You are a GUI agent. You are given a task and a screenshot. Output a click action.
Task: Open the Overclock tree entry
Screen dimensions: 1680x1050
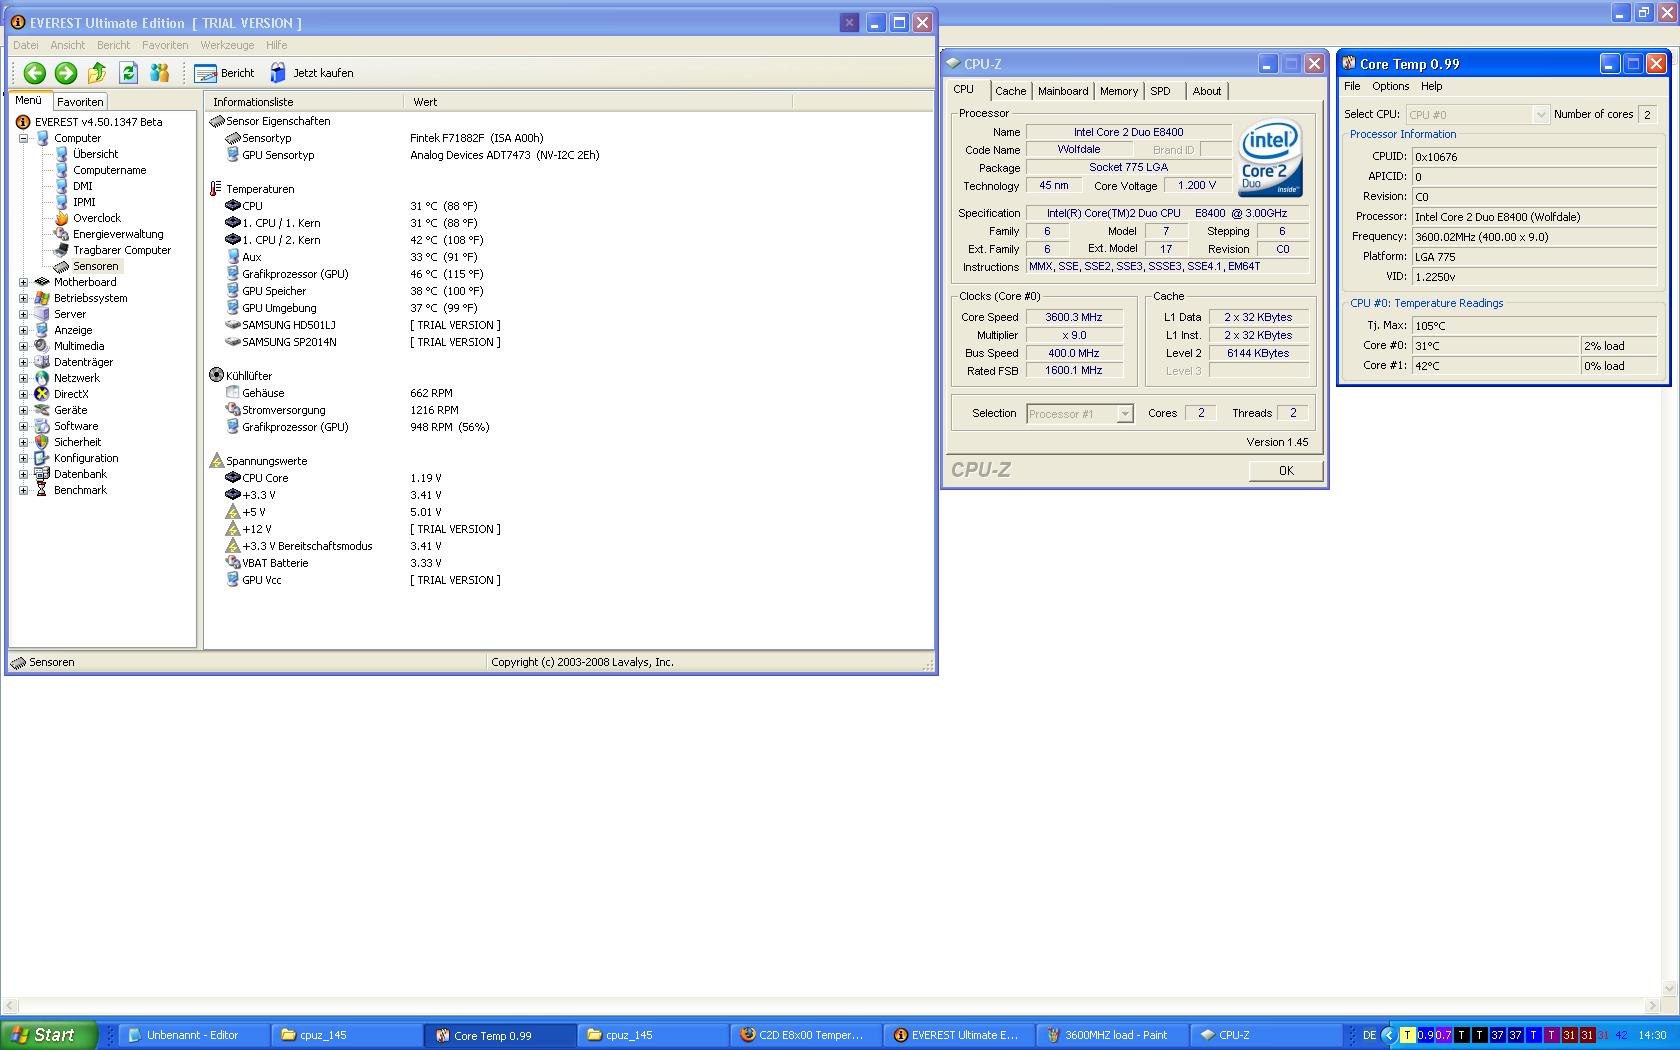(x=96, y=218)
